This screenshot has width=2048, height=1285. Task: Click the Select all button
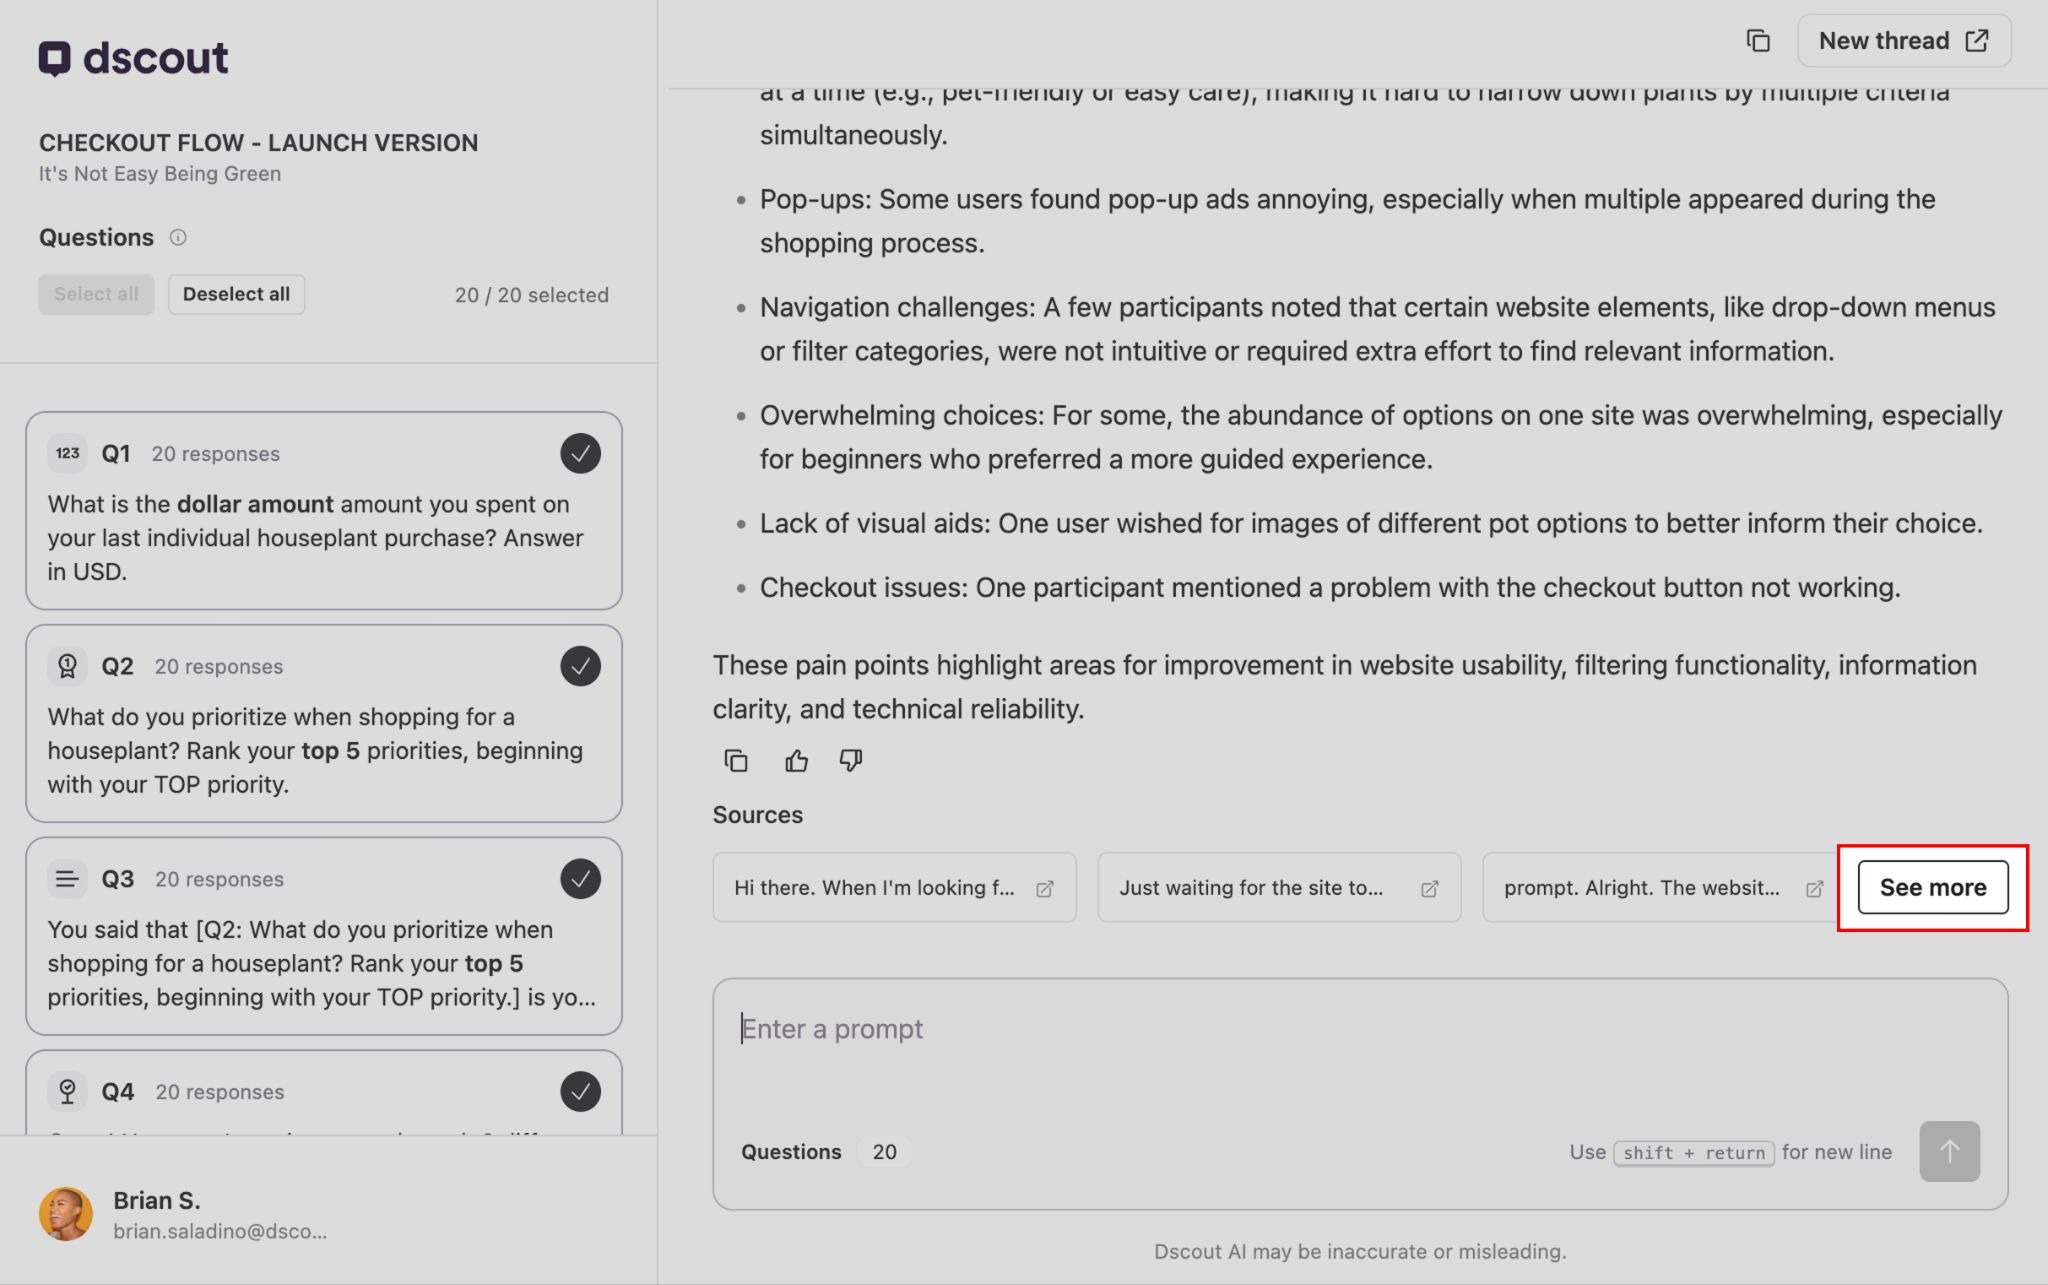click(96, 294)
